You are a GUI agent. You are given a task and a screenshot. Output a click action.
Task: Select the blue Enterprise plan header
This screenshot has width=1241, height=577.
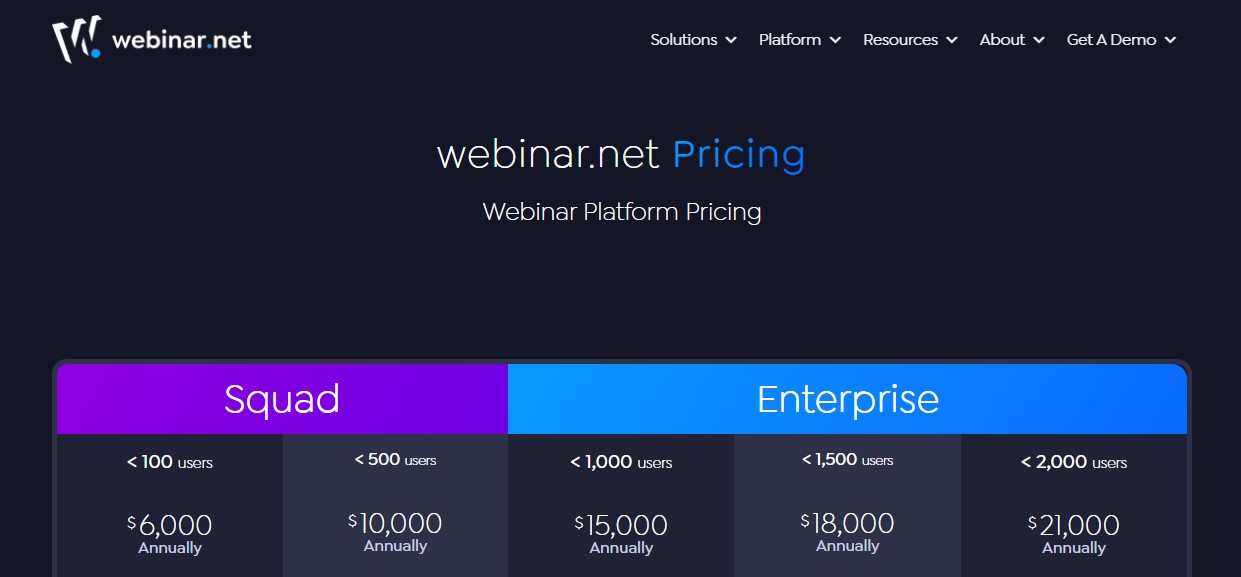847,399
